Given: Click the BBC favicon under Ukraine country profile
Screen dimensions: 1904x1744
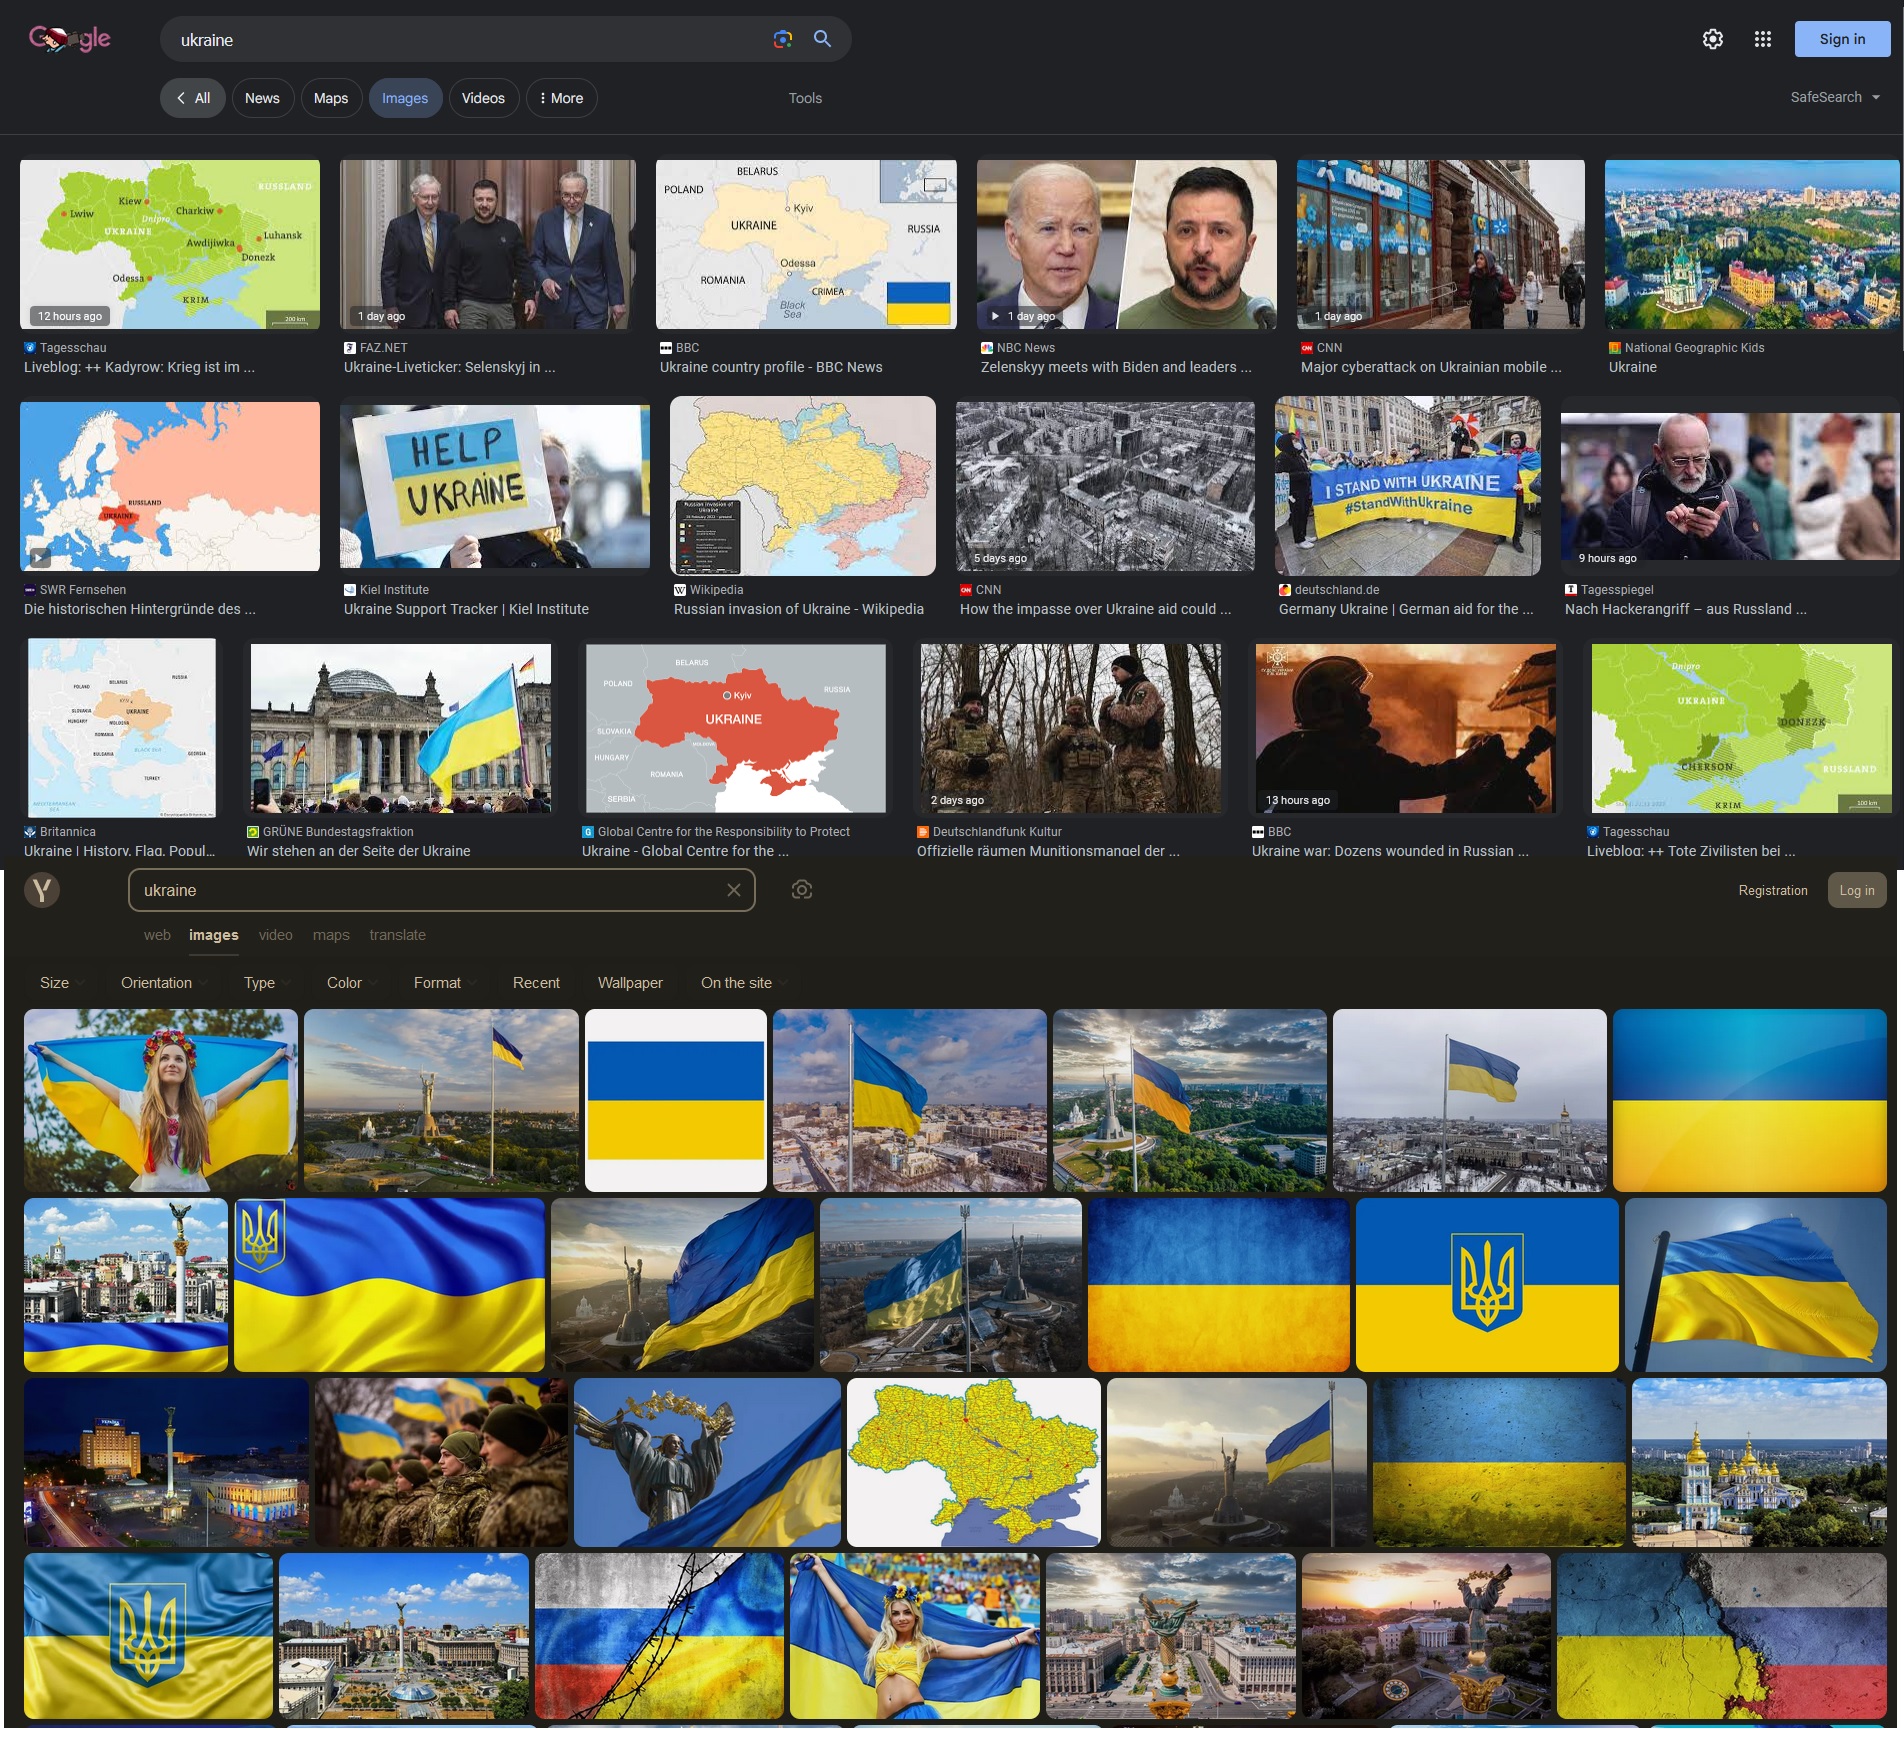Looking at the screenshot, I should (x=665, y=348).
